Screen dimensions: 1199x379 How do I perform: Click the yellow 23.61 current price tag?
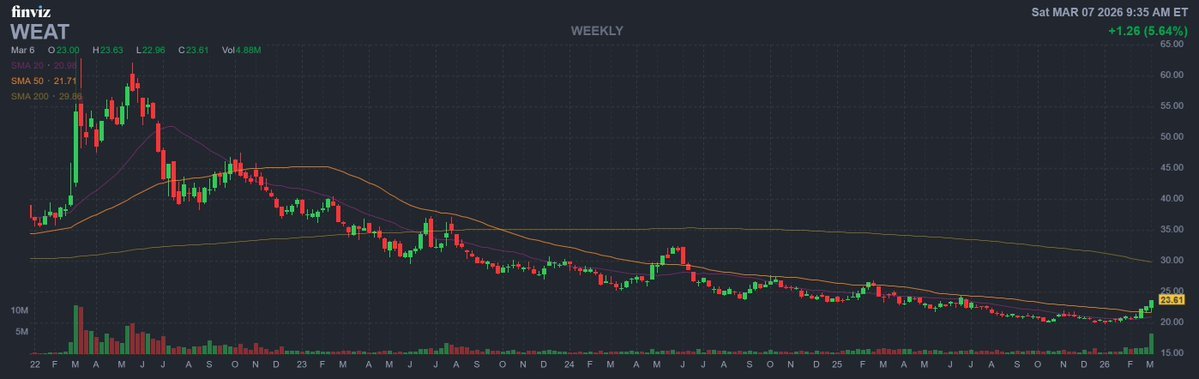(1171, 300)
